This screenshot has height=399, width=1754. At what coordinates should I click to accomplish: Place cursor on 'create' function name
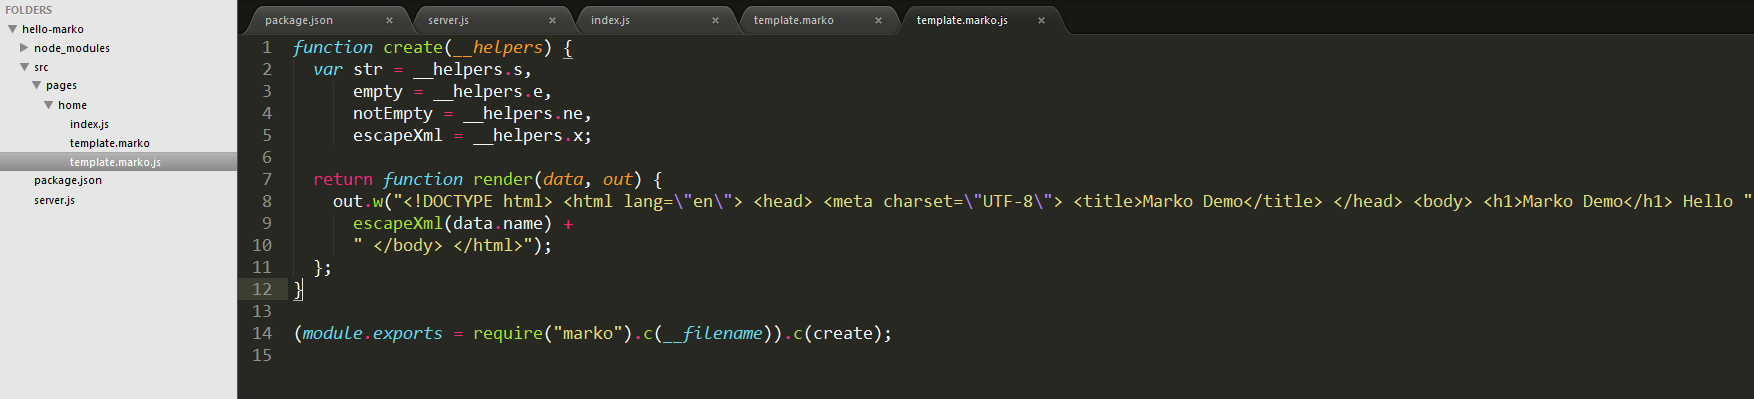pos(413,47)
